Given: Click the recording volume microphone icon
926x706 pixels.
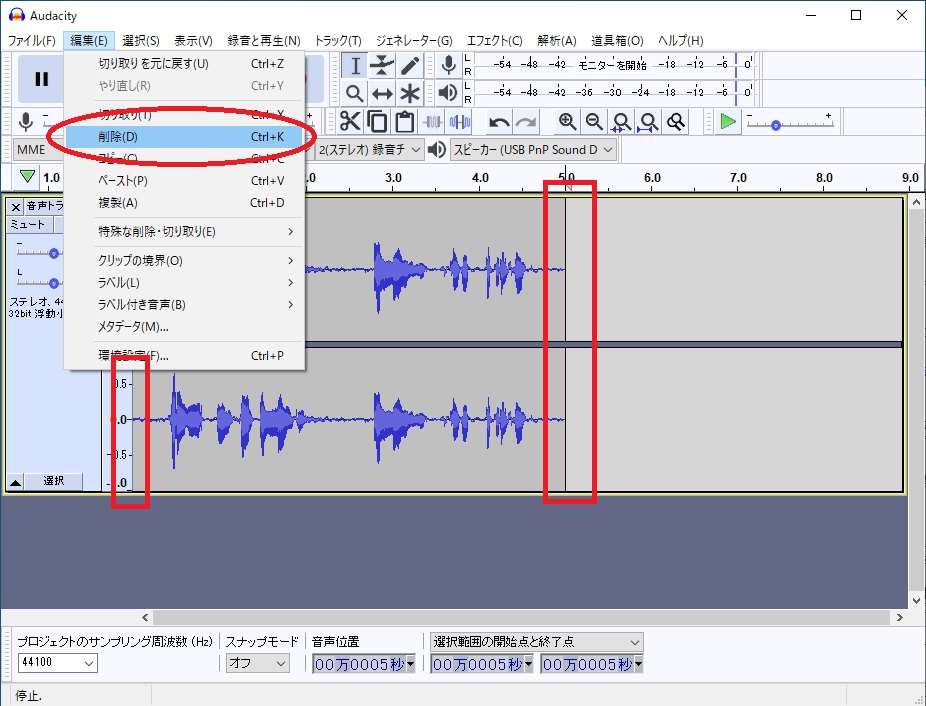Looking at the screenshot, I should point(25,122).
